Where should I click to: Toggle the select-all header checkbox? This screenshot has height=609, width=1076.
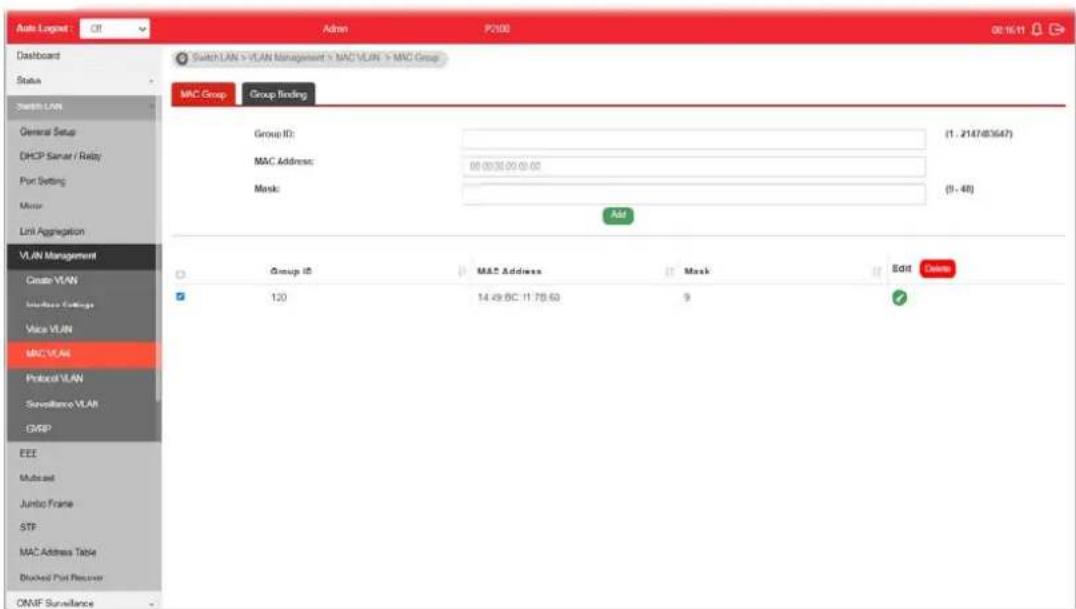(180, 274)
